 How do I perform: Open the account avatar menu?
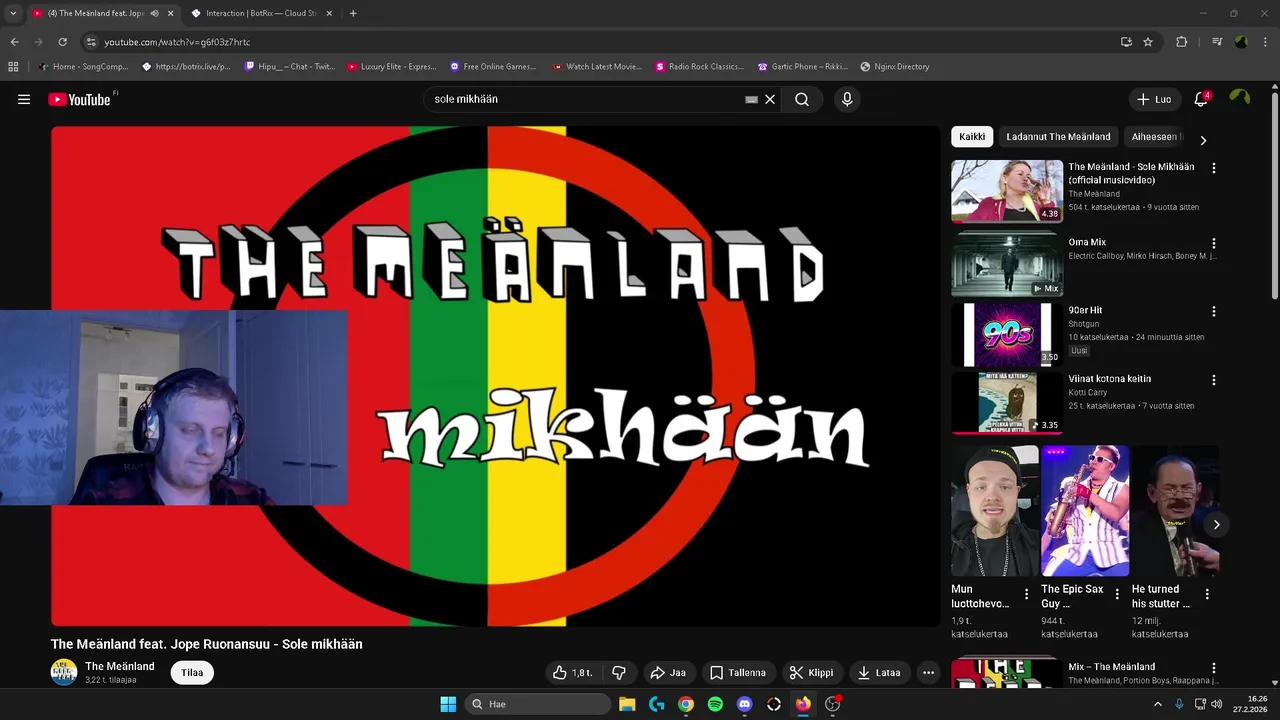pos(1240,98)
